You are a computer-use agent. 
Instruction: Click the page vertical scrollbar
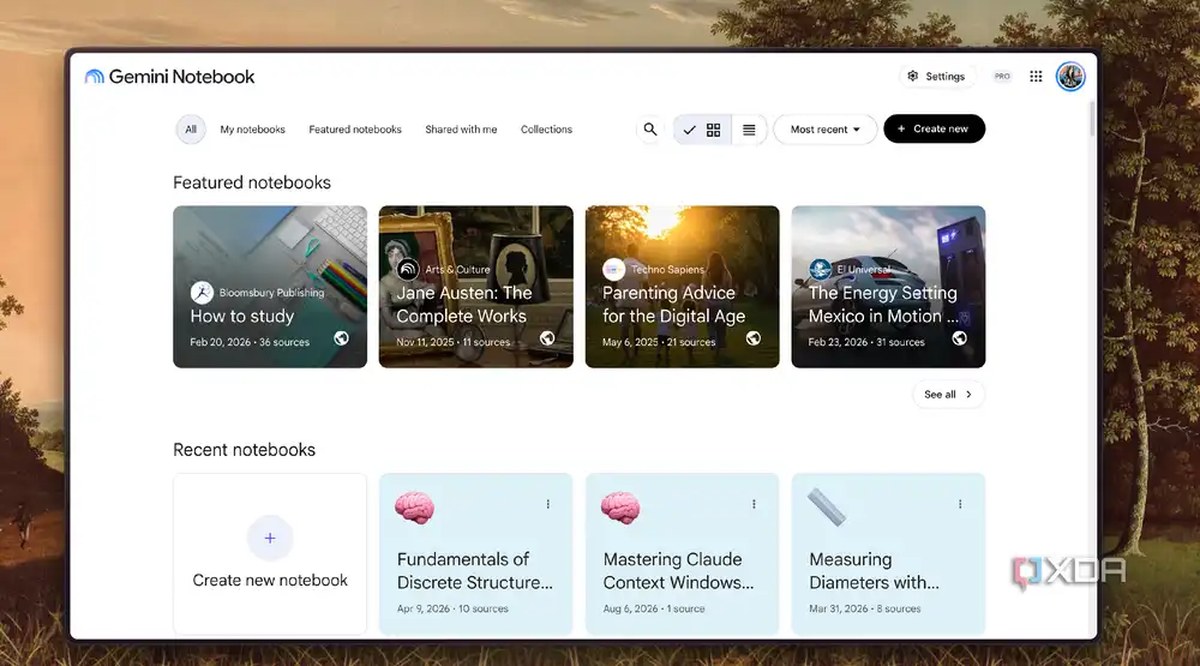tap(1092, 117)
